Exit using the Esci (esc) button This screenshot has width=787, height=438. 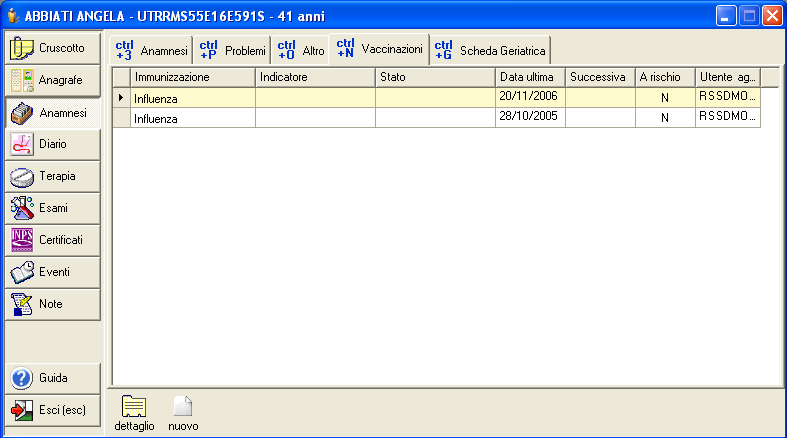click(x=52, y=410)
